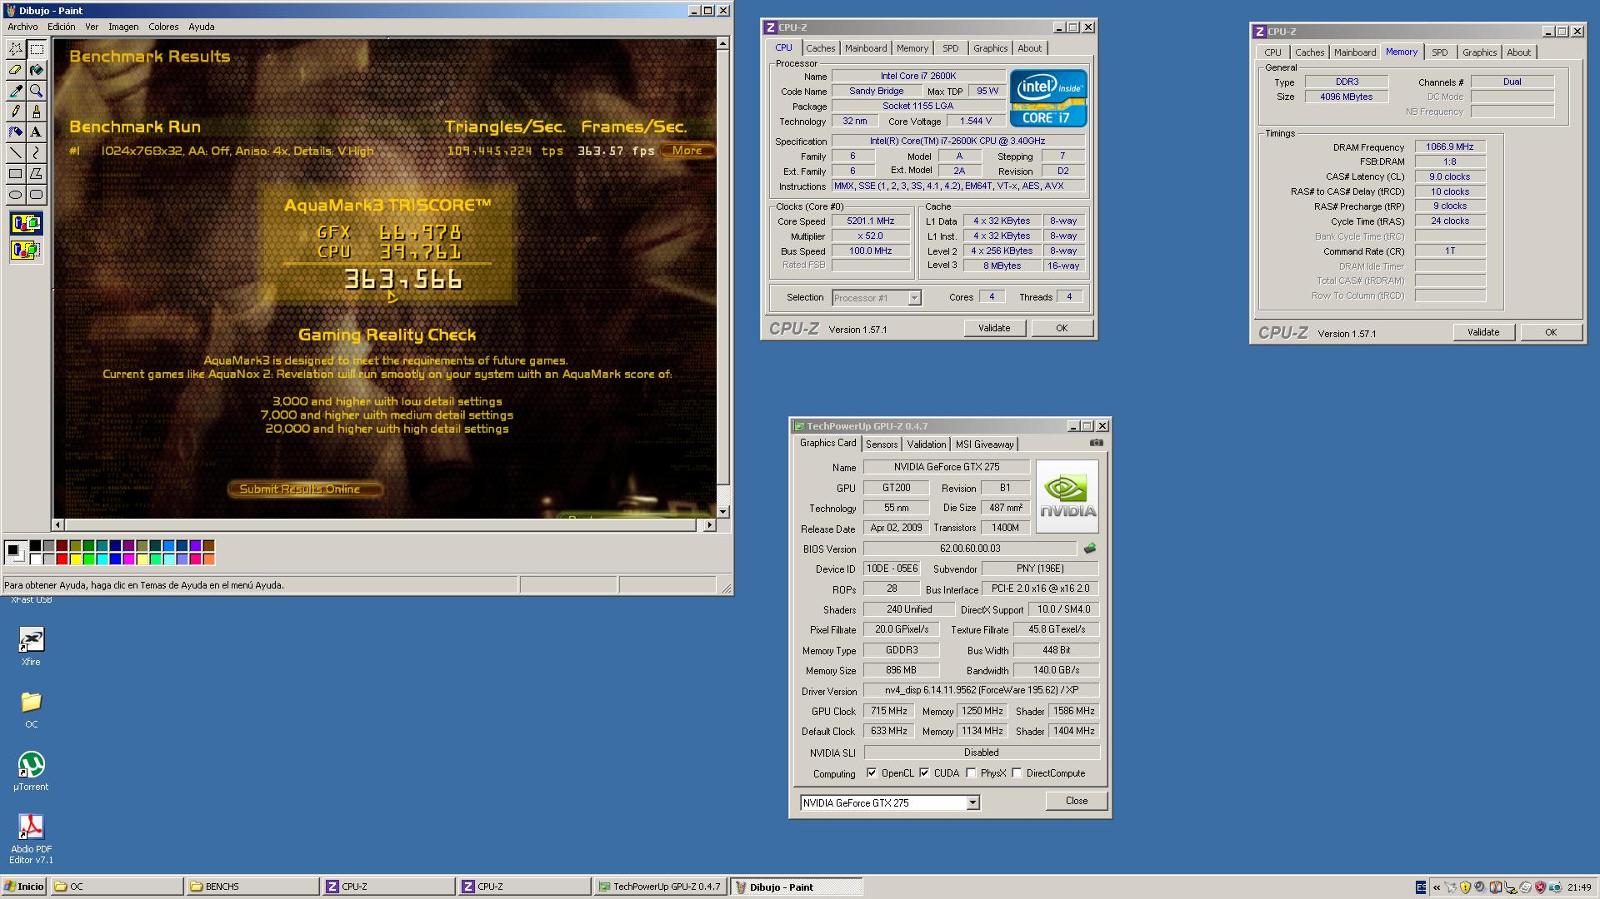Open the Imagen menu in Paint
This screenshot has width=1600, height=899.
[x=123, y=27]
